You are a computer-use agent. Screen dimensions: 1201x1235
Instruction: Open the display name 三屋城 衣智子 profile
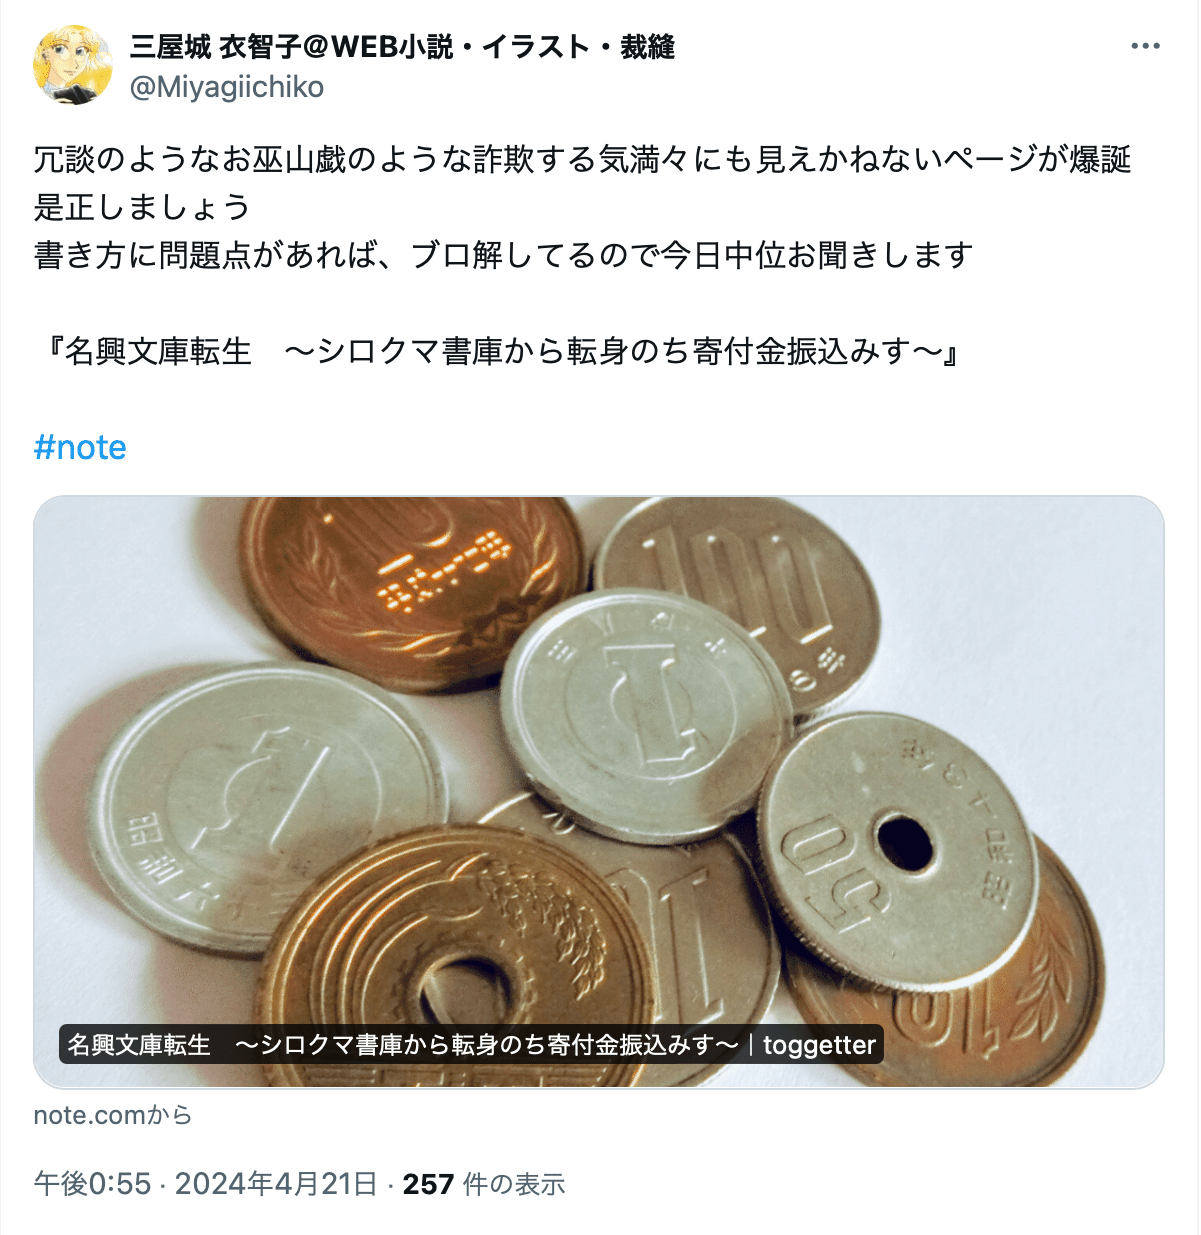402,46
